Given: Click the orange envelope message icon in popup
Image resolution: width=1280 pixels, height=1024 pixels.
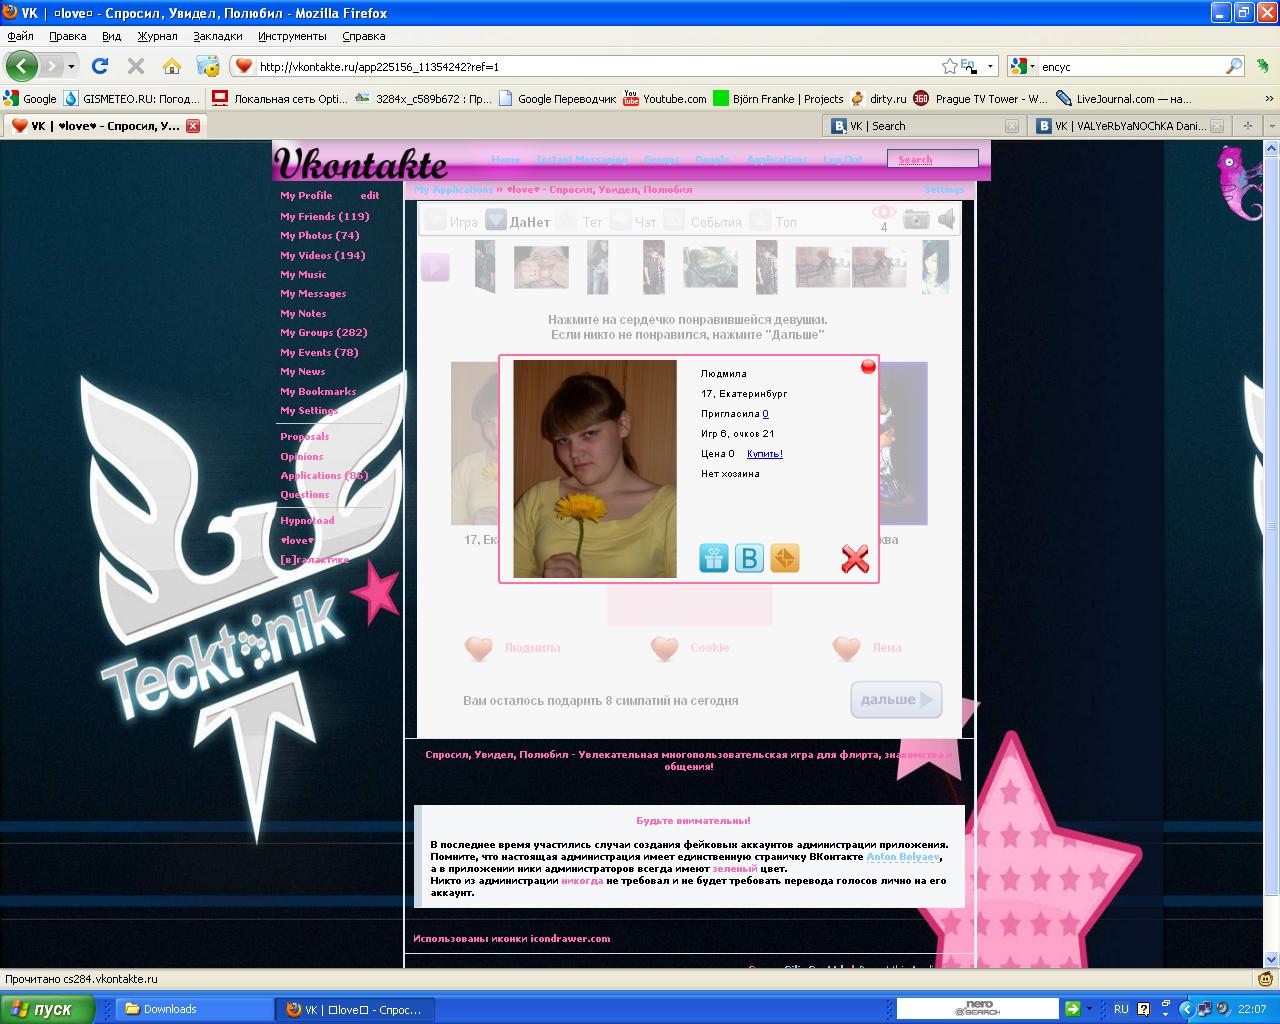Looking at the screenshot, I should 785,558.
